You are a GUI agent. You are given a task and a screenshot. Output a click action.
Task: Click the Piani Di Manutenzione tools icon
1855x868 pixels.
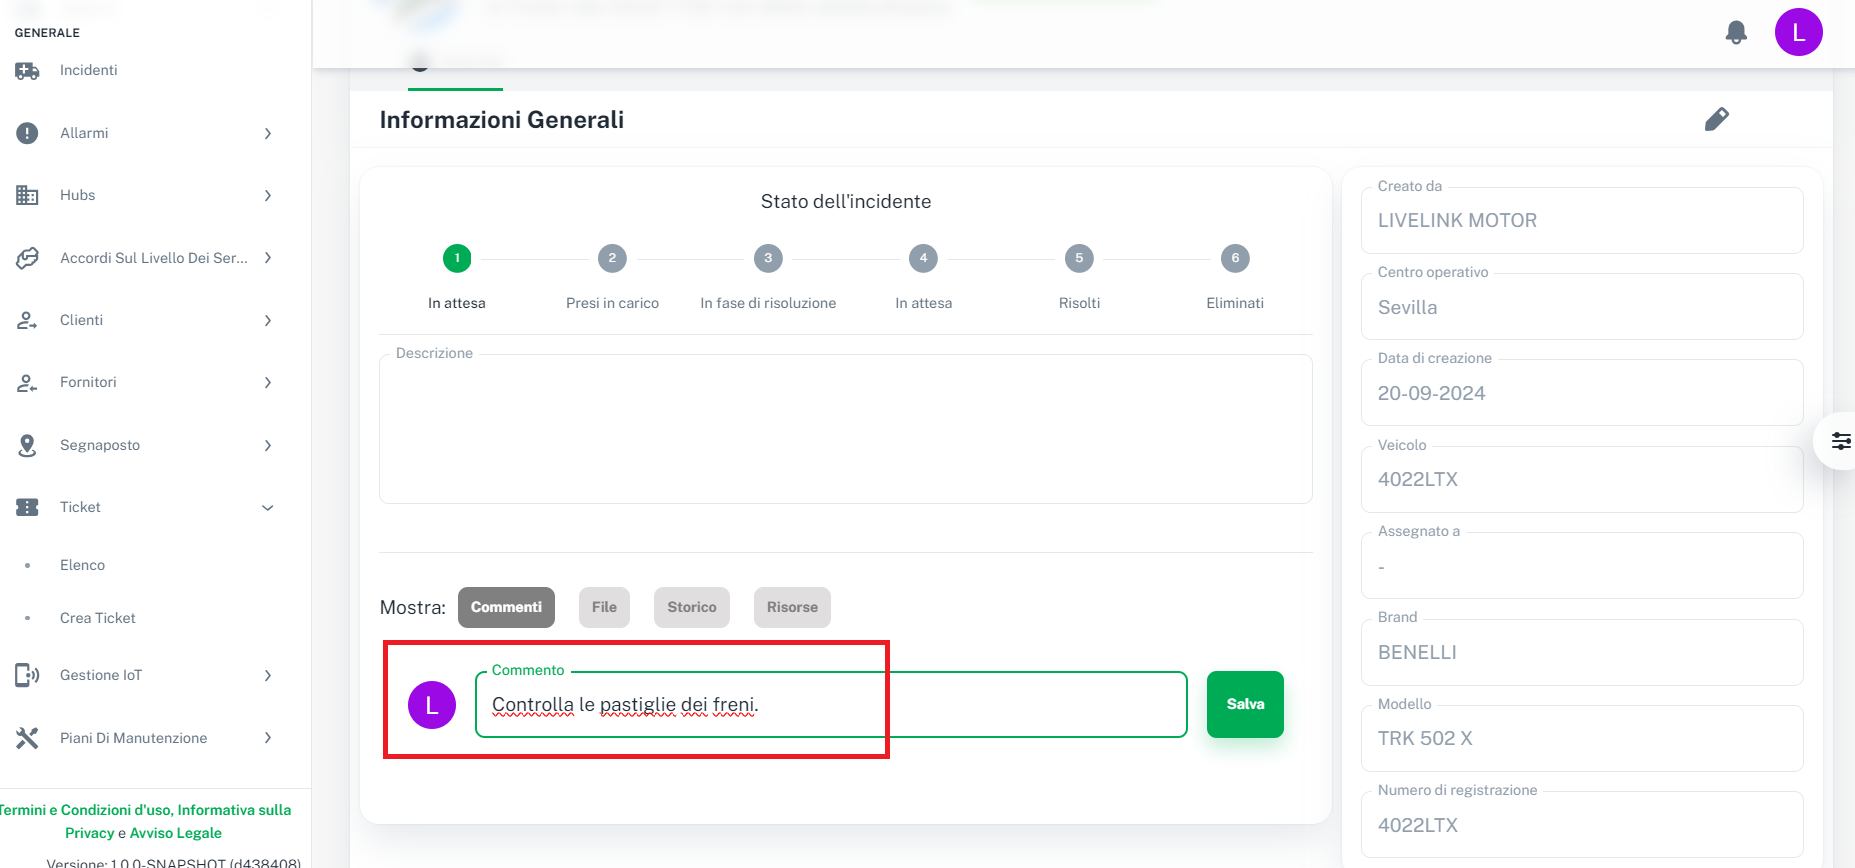click(x=27, y=738)
